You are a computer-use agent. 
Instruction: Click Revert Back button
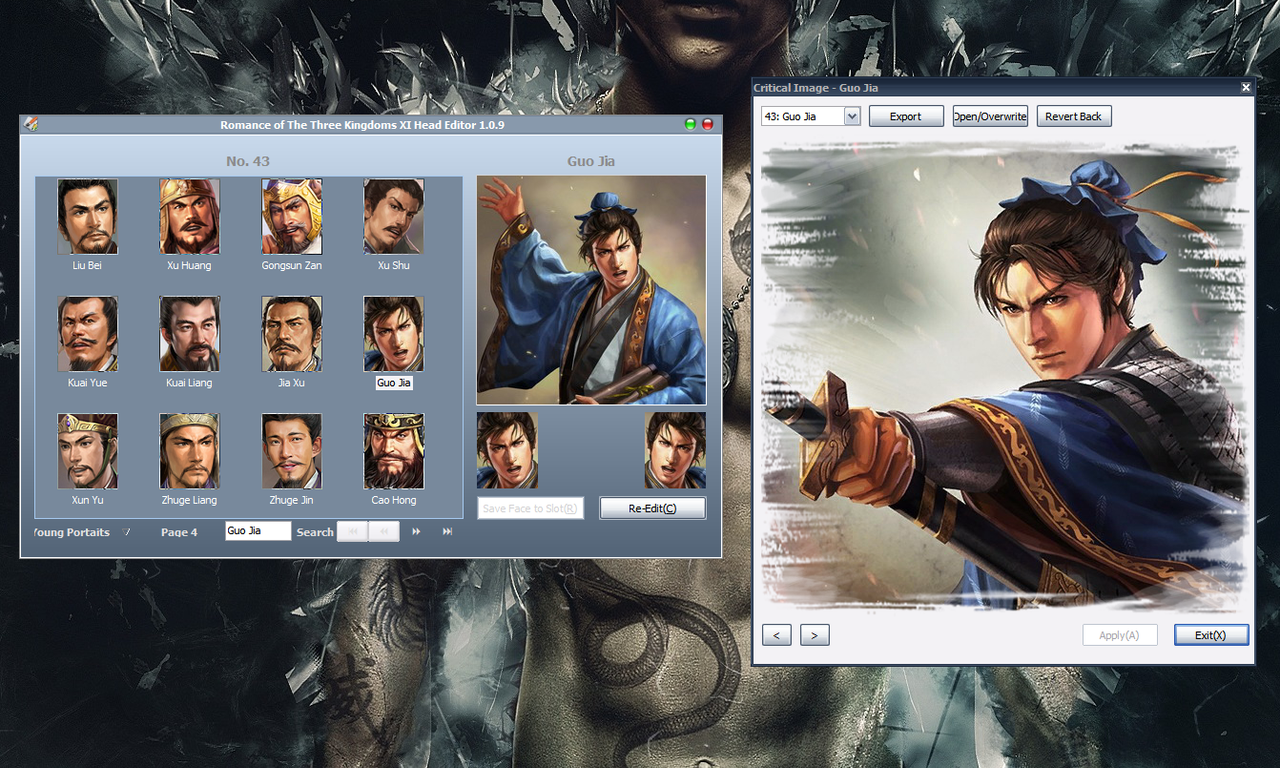click(x=1074, y=116)
